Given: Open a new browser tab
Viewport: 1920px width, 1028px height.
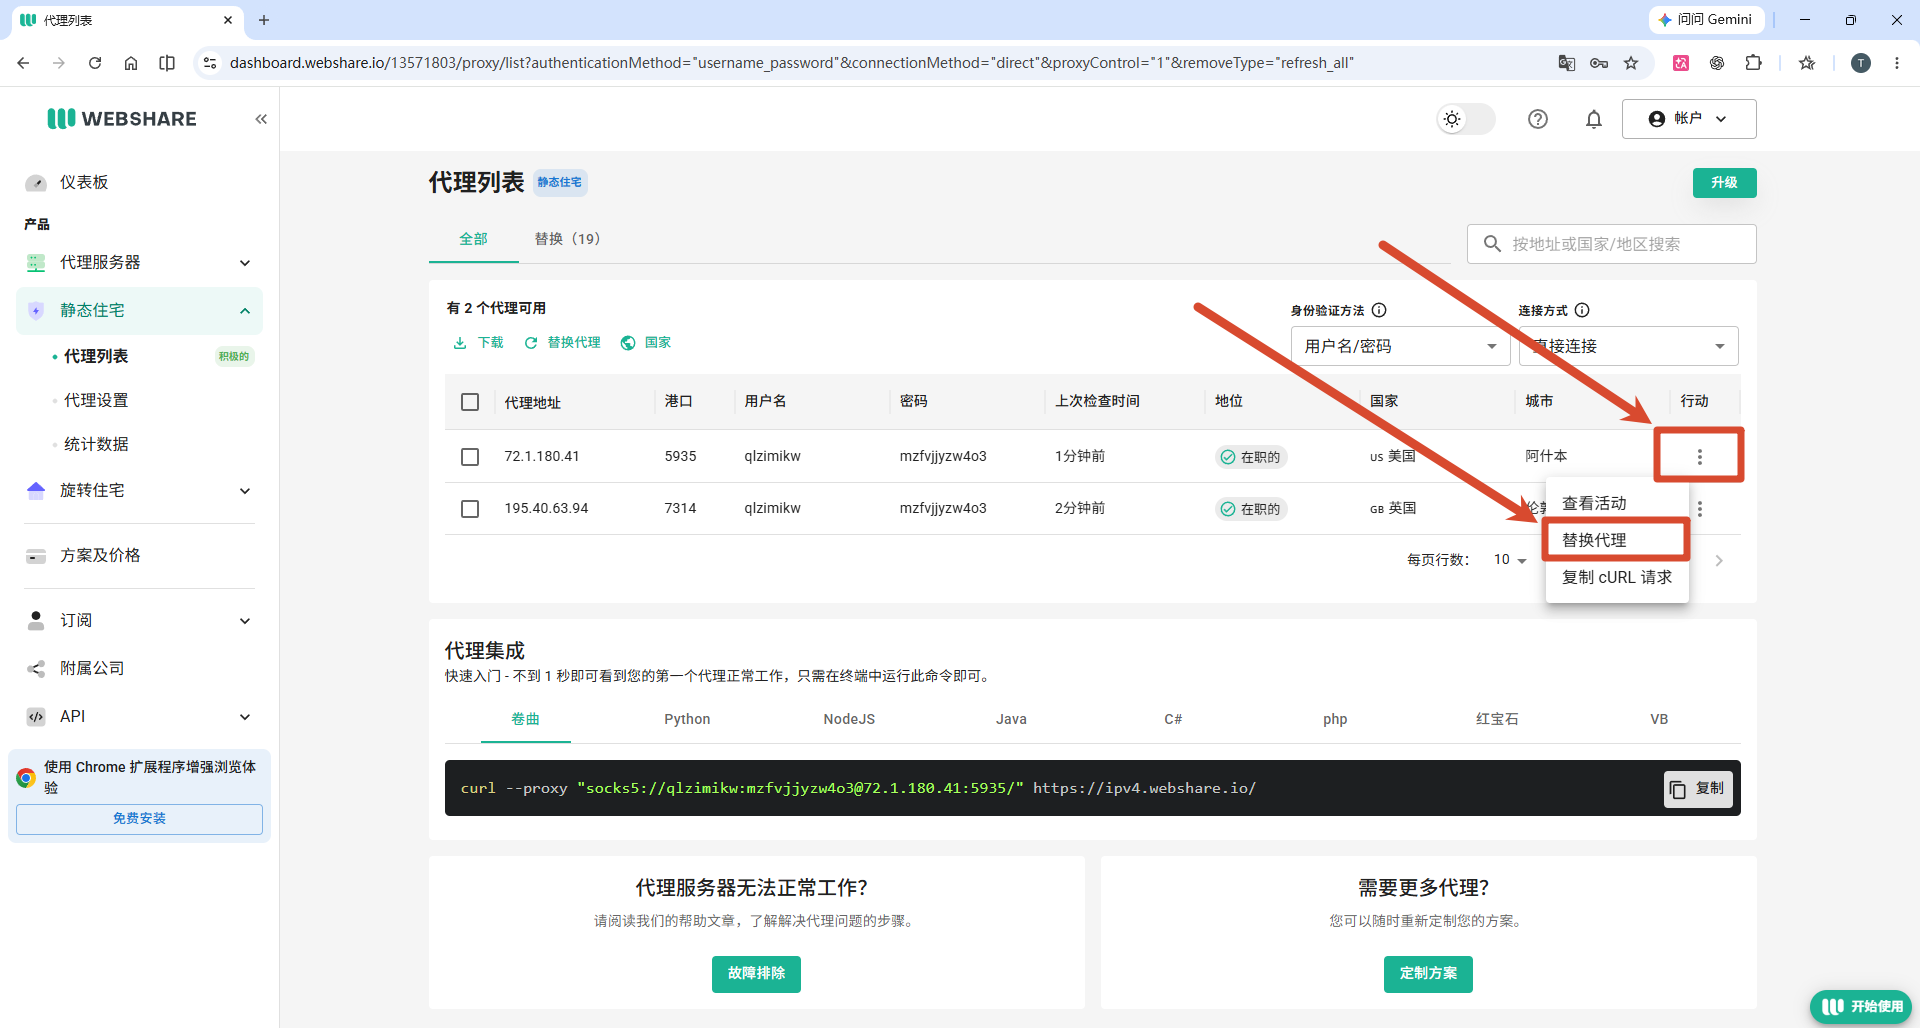Looking at the screenshot, I should click(264, 20).
